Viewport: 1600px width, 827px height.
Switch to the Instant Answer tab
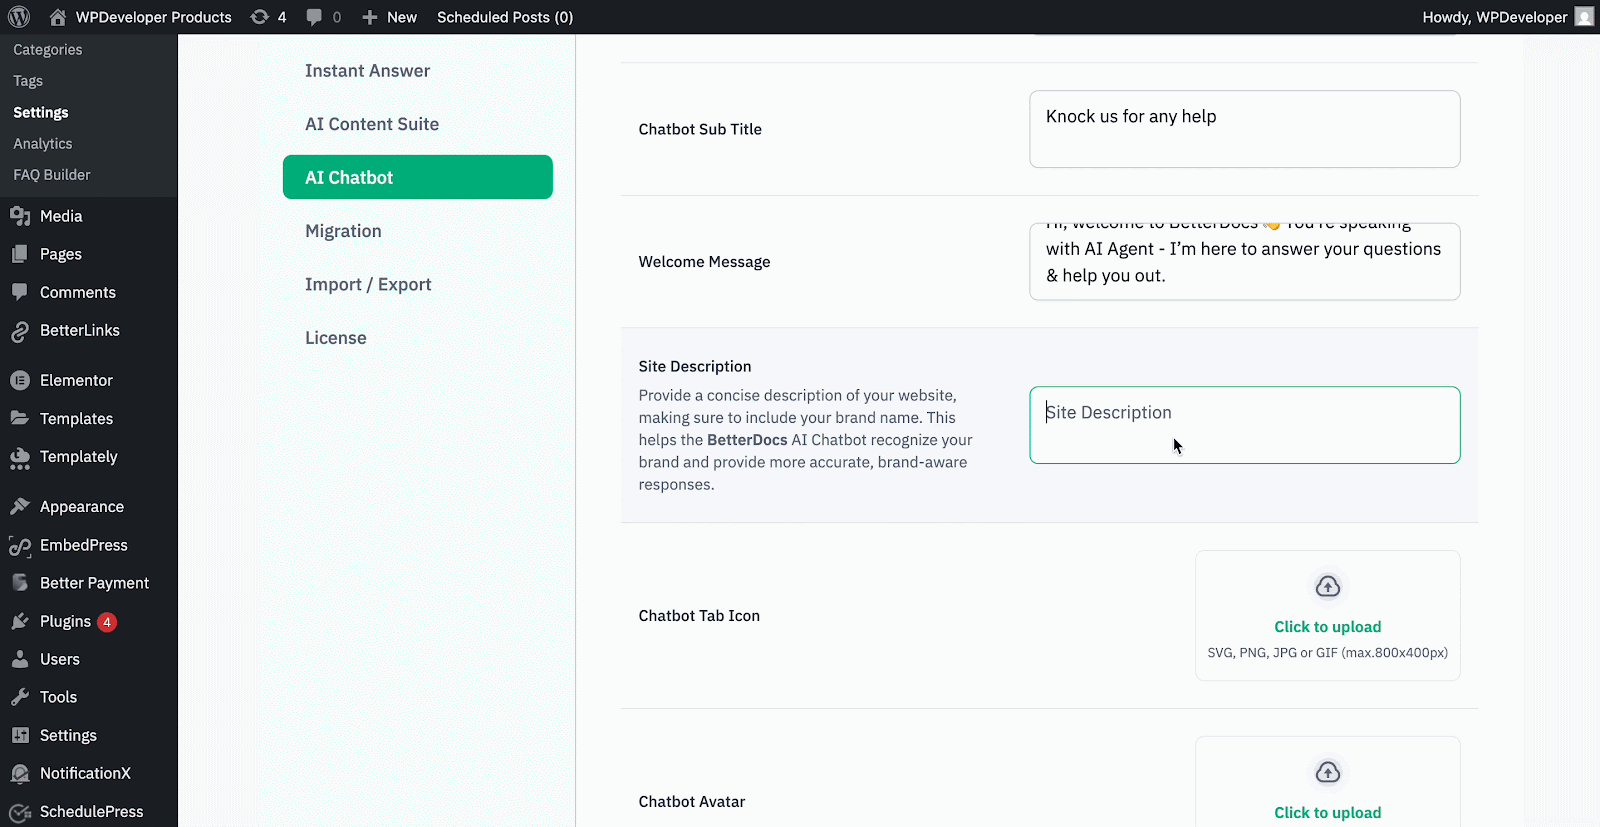[367, 71]
